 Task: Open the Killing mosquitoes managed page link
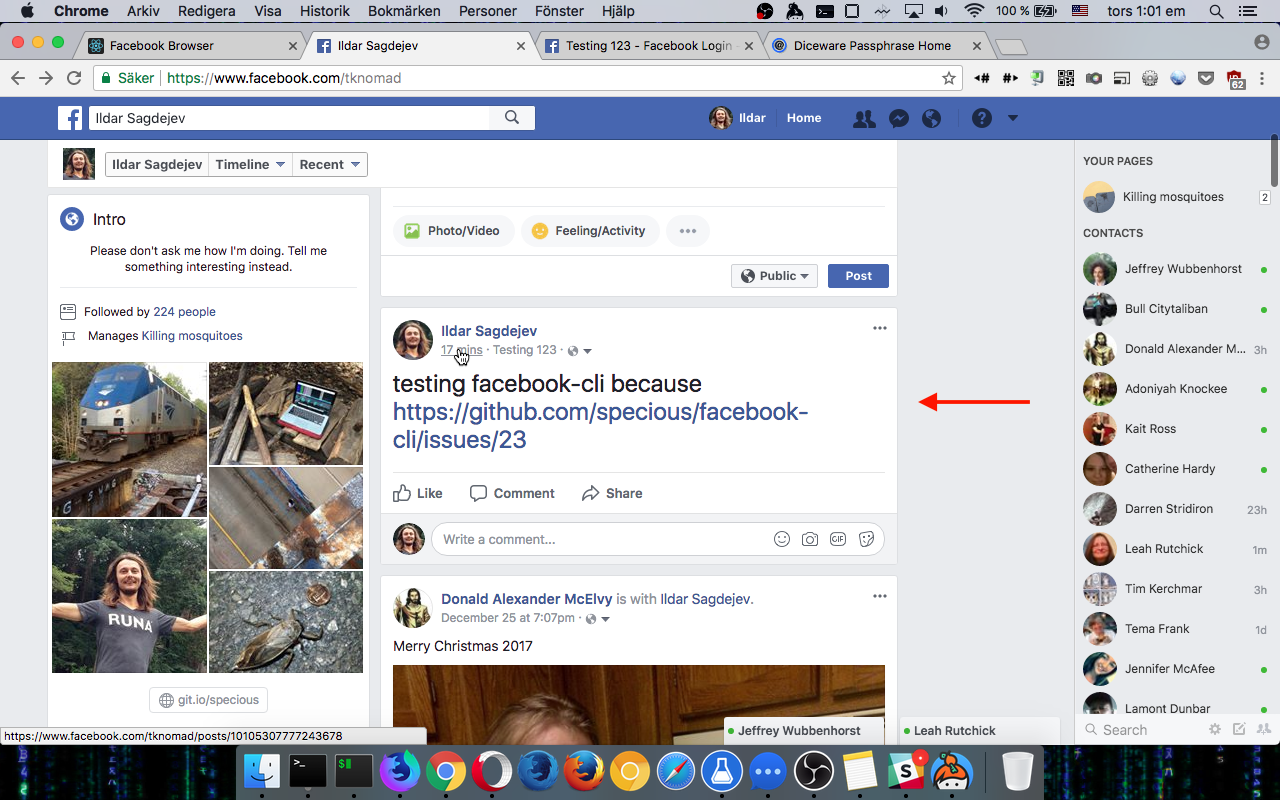click(192, 336)
